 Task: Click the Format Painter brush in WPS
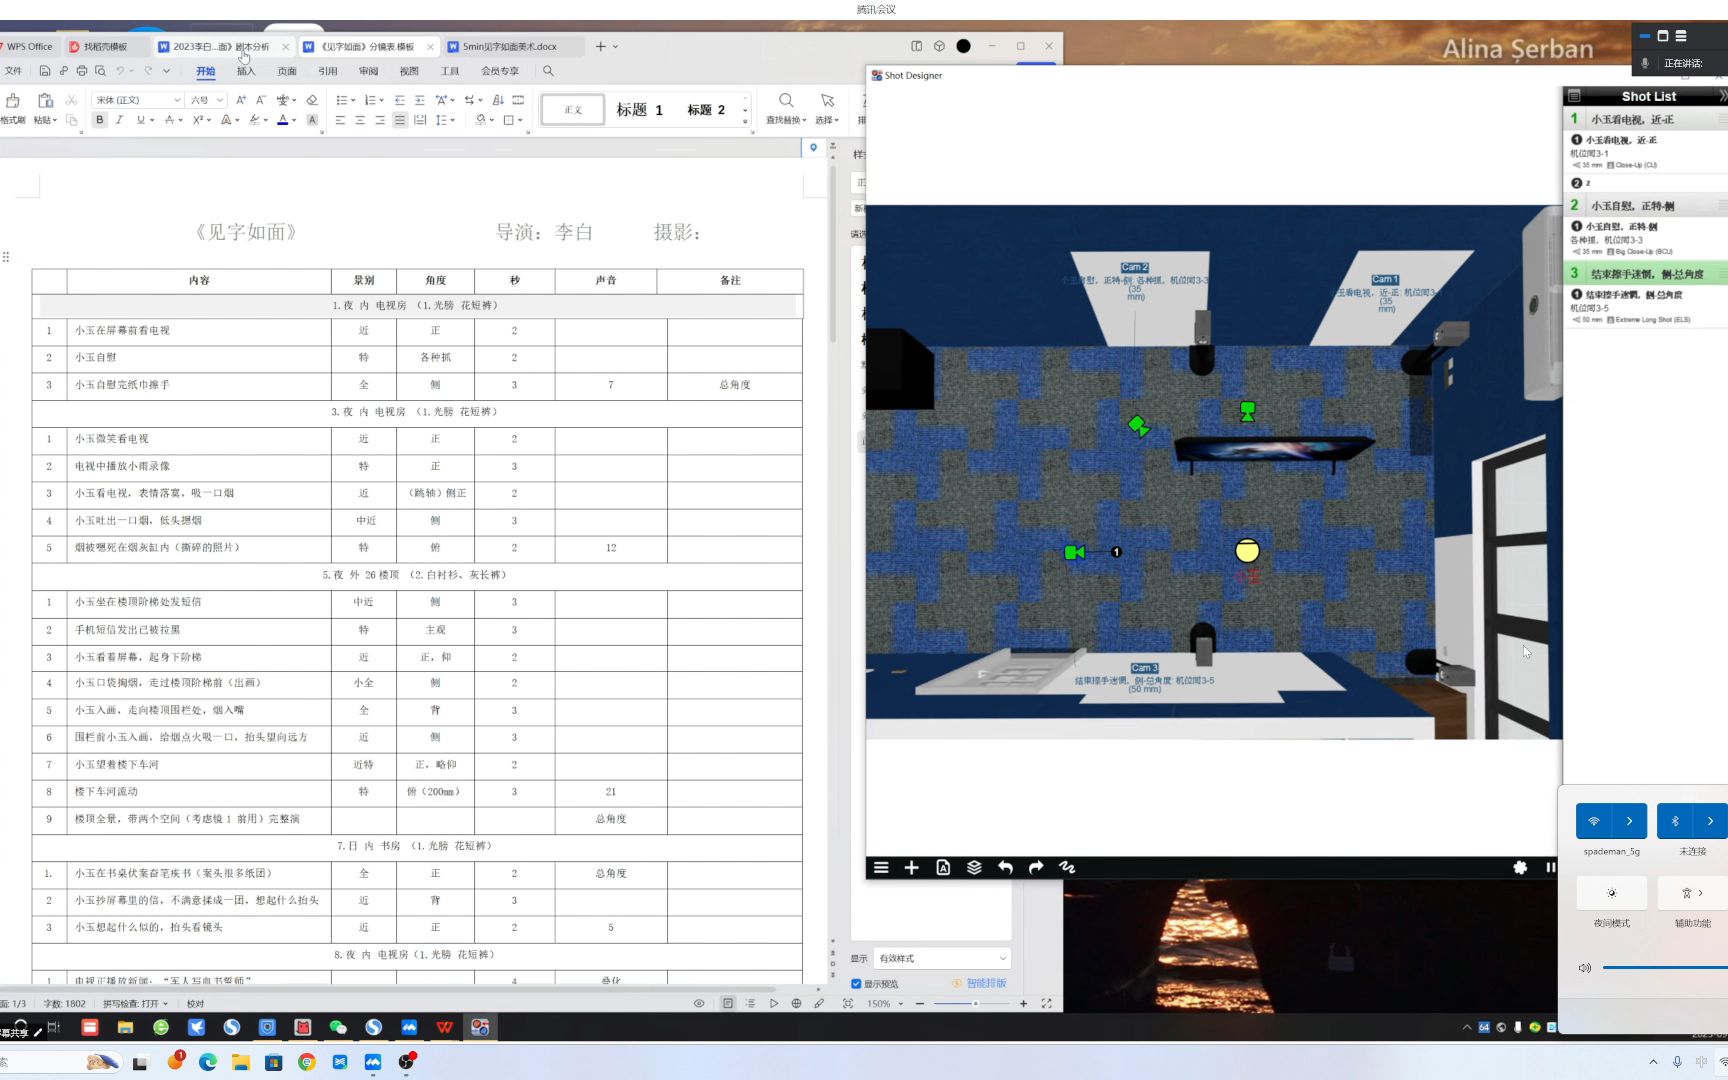pos(13,101)
